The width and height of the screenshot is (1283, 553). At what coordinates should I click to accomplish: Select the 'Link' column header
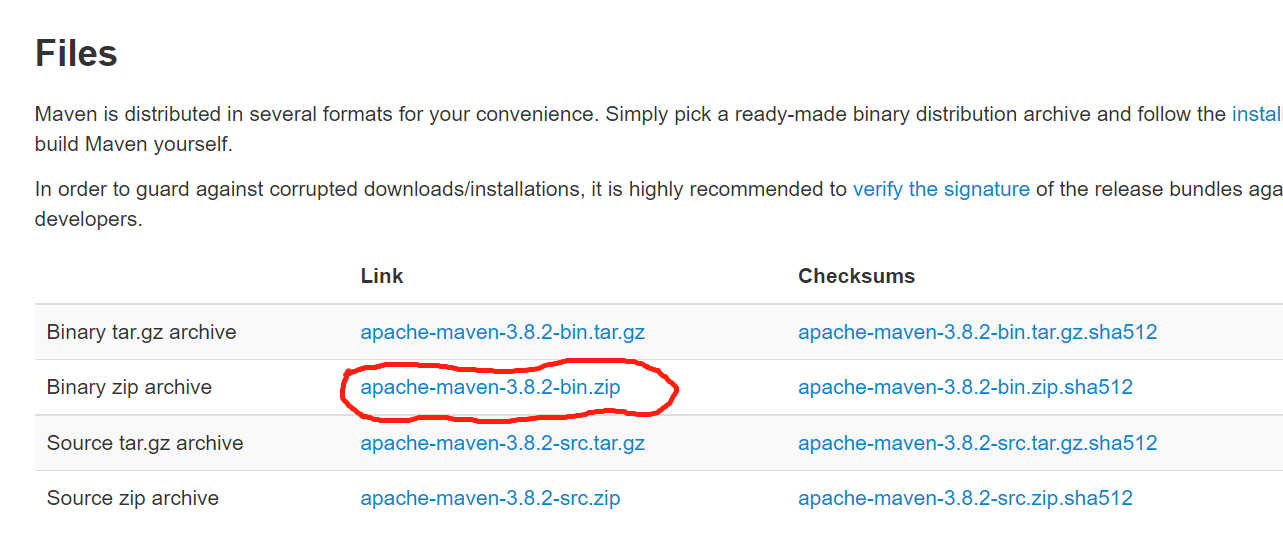pos(382,276)
